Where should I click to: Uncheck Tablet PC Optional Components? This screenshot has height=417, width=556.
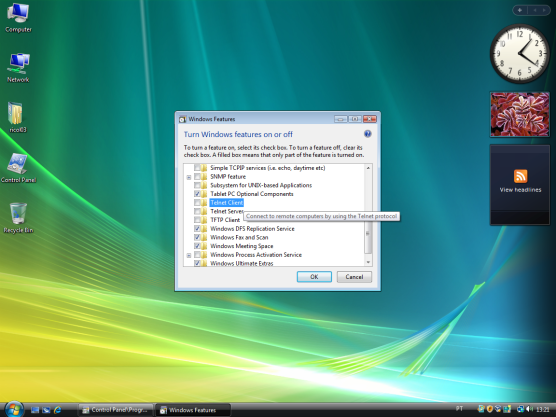[x=197, y=194]
